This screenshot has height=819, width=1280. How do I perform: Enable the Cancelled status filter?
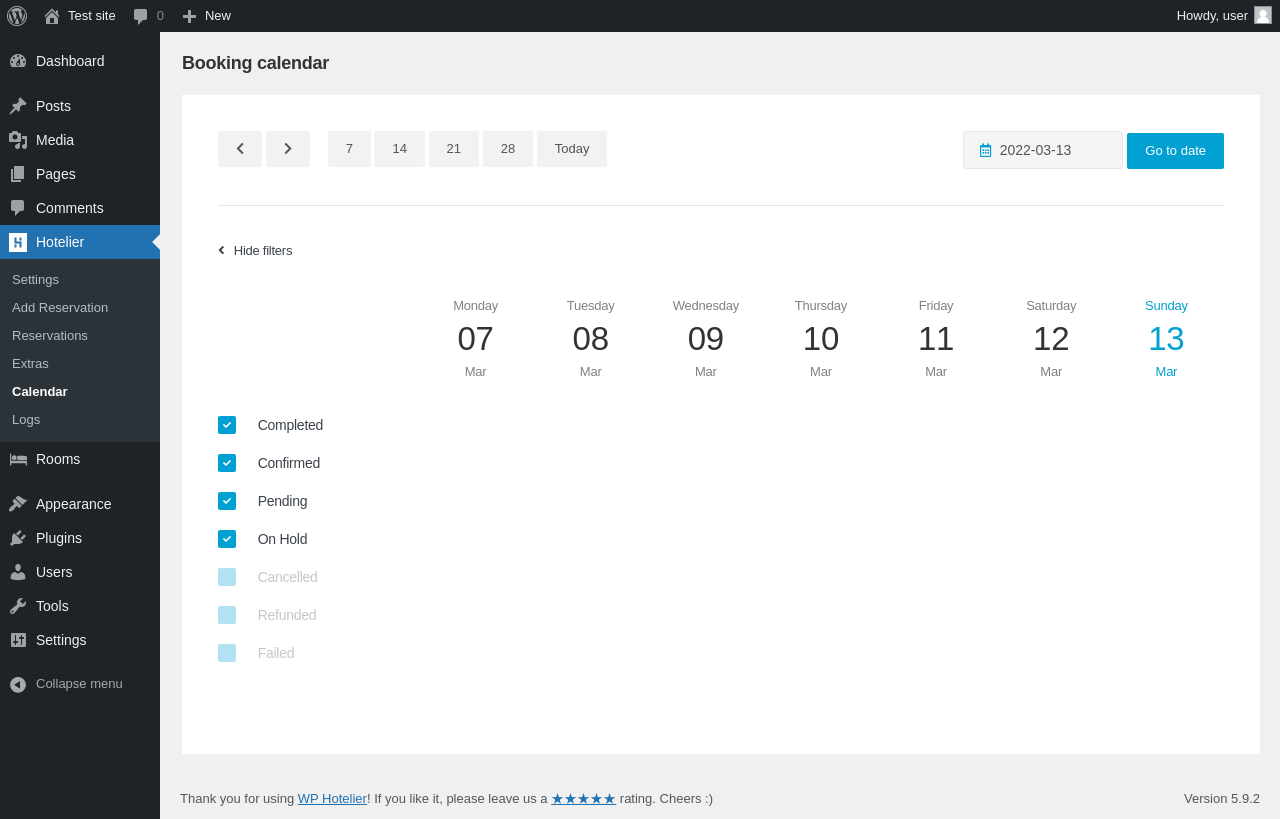click(227, 577)
